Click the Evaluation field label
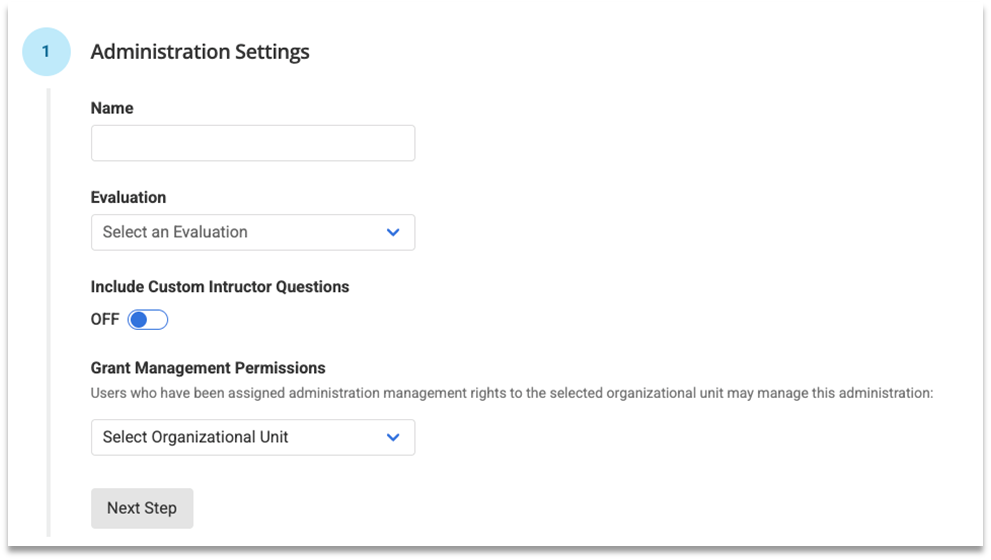This screenshot has width=991, height=560. click(x=128, y=198)
